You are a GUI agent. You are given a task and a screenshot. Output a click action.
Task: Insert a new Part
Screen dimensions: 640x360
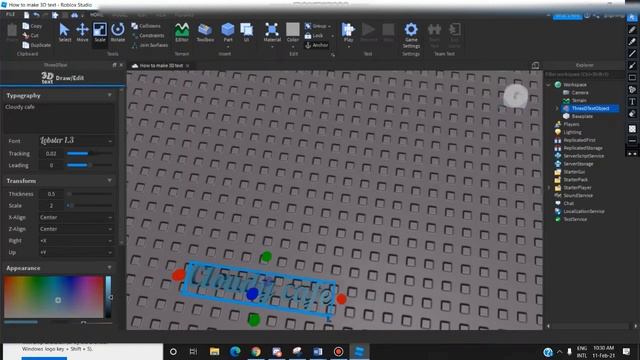click(228, 32)
